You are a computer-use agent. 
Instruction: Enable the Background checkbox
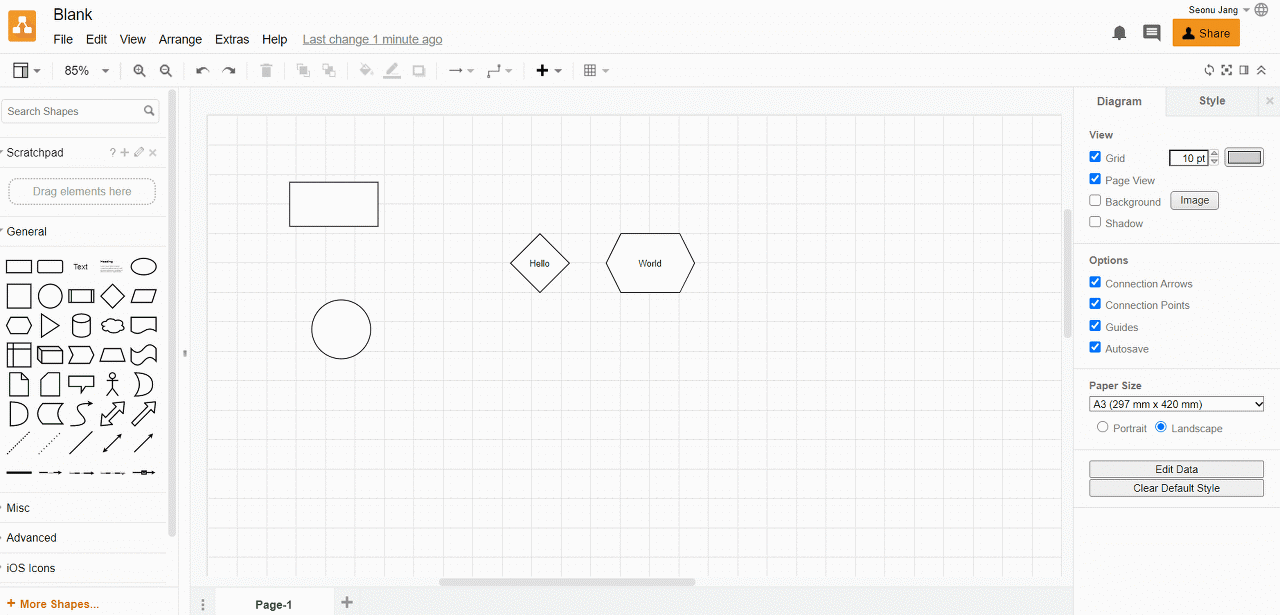pyautogui.click(x=1095, y=200)
